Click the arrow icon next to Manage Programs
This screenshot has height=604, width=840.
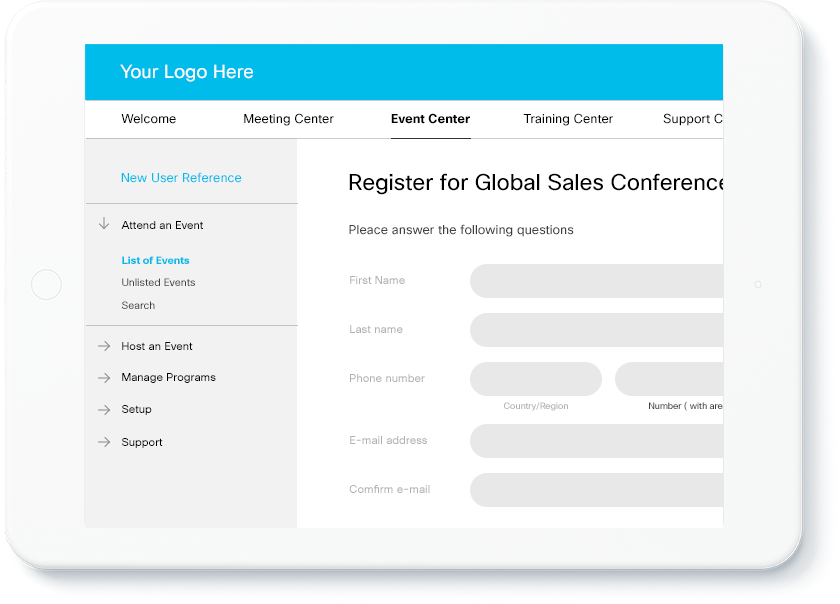click(103, 377)
